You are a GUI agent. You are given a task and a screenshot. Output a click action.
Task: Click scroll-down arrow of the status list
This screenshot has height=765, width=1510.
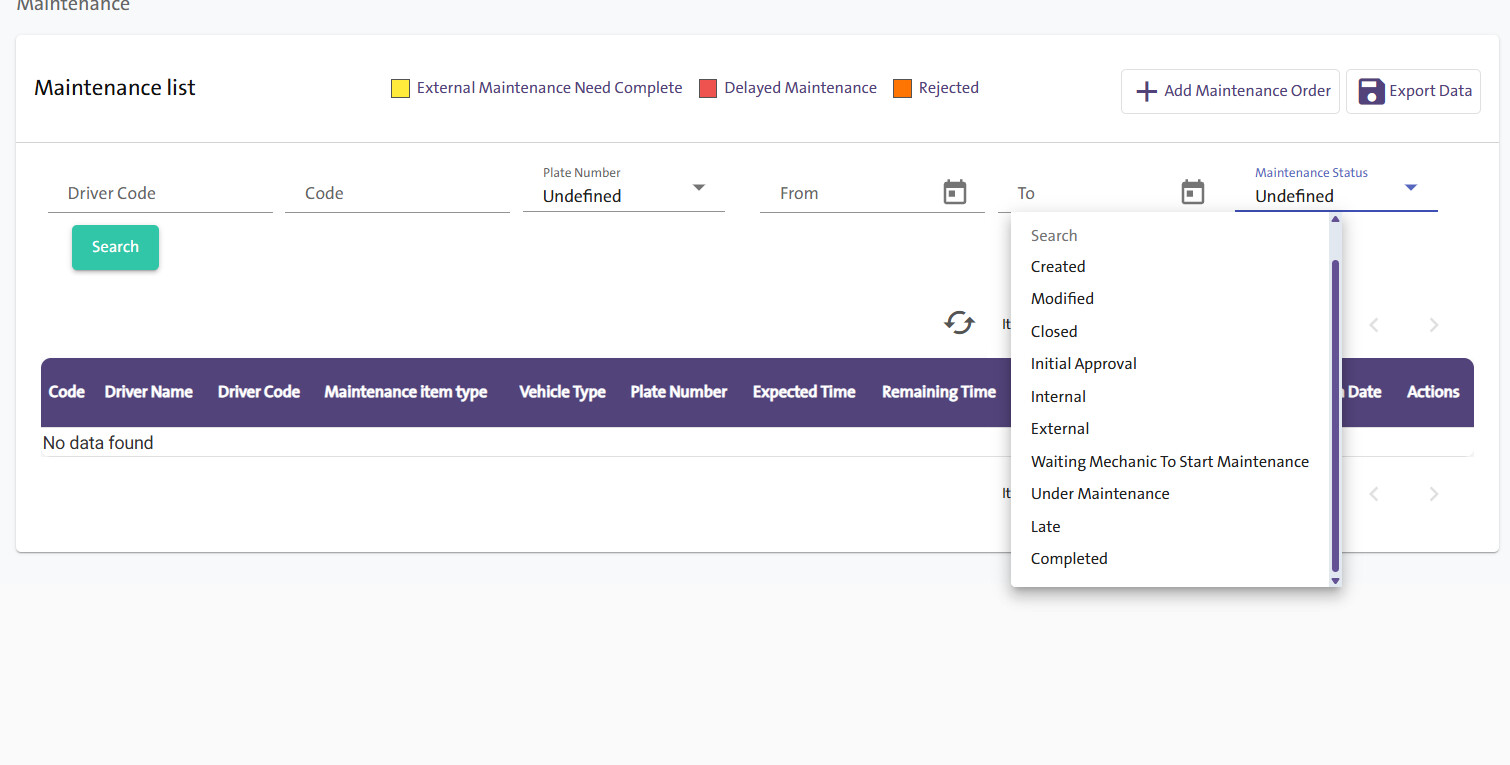pos(1335,580)
